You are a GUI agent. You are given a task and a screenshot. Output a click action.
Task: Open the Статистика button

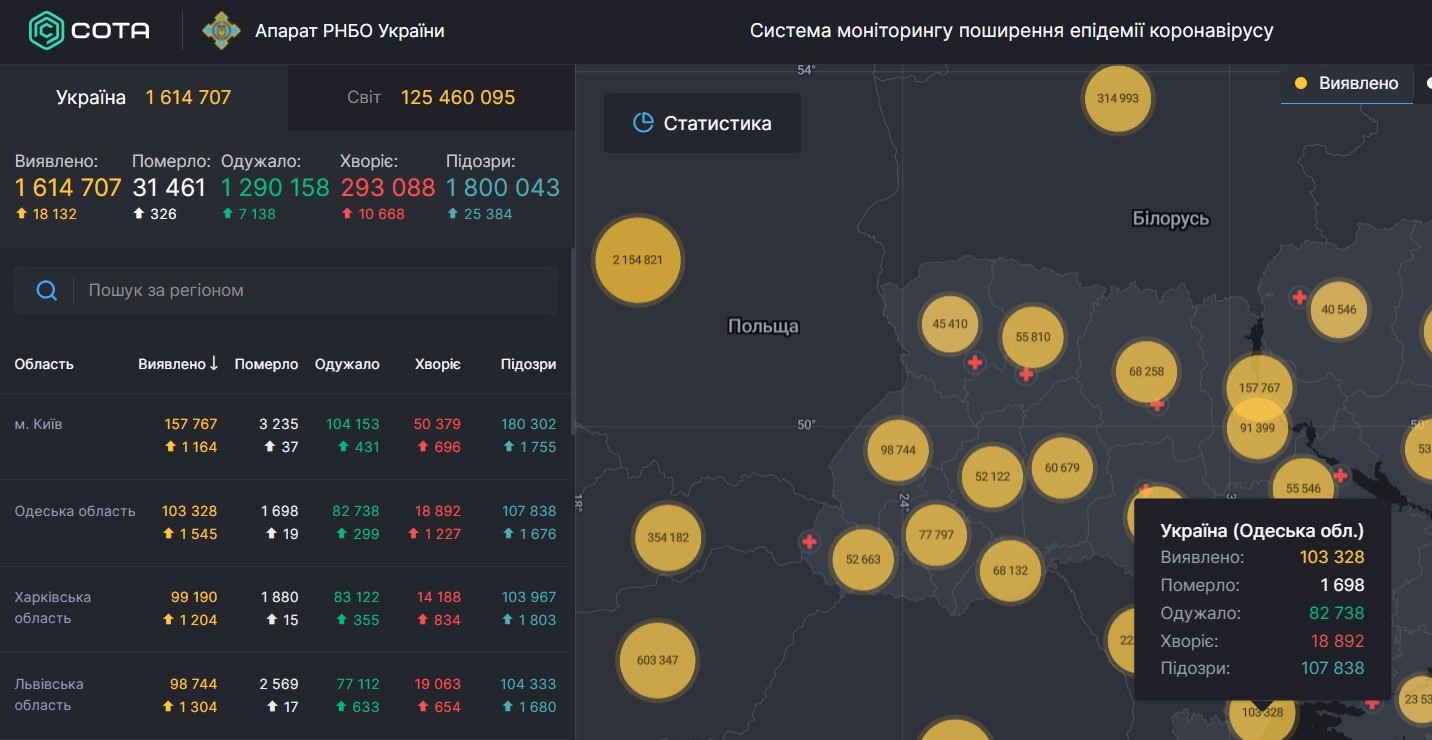(702, 123)
